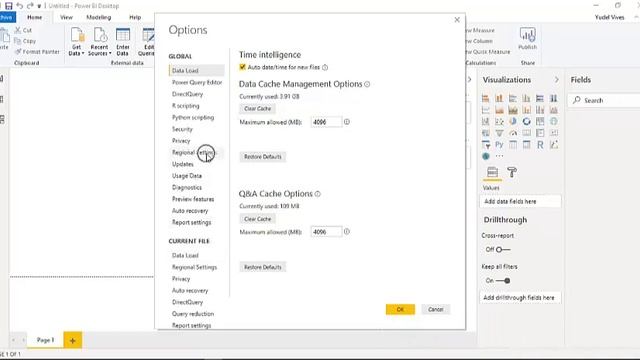Click the Enter Data table icon
Image resolution: width=640 pixels, height=360 pixels.
(x=123, y=35)
